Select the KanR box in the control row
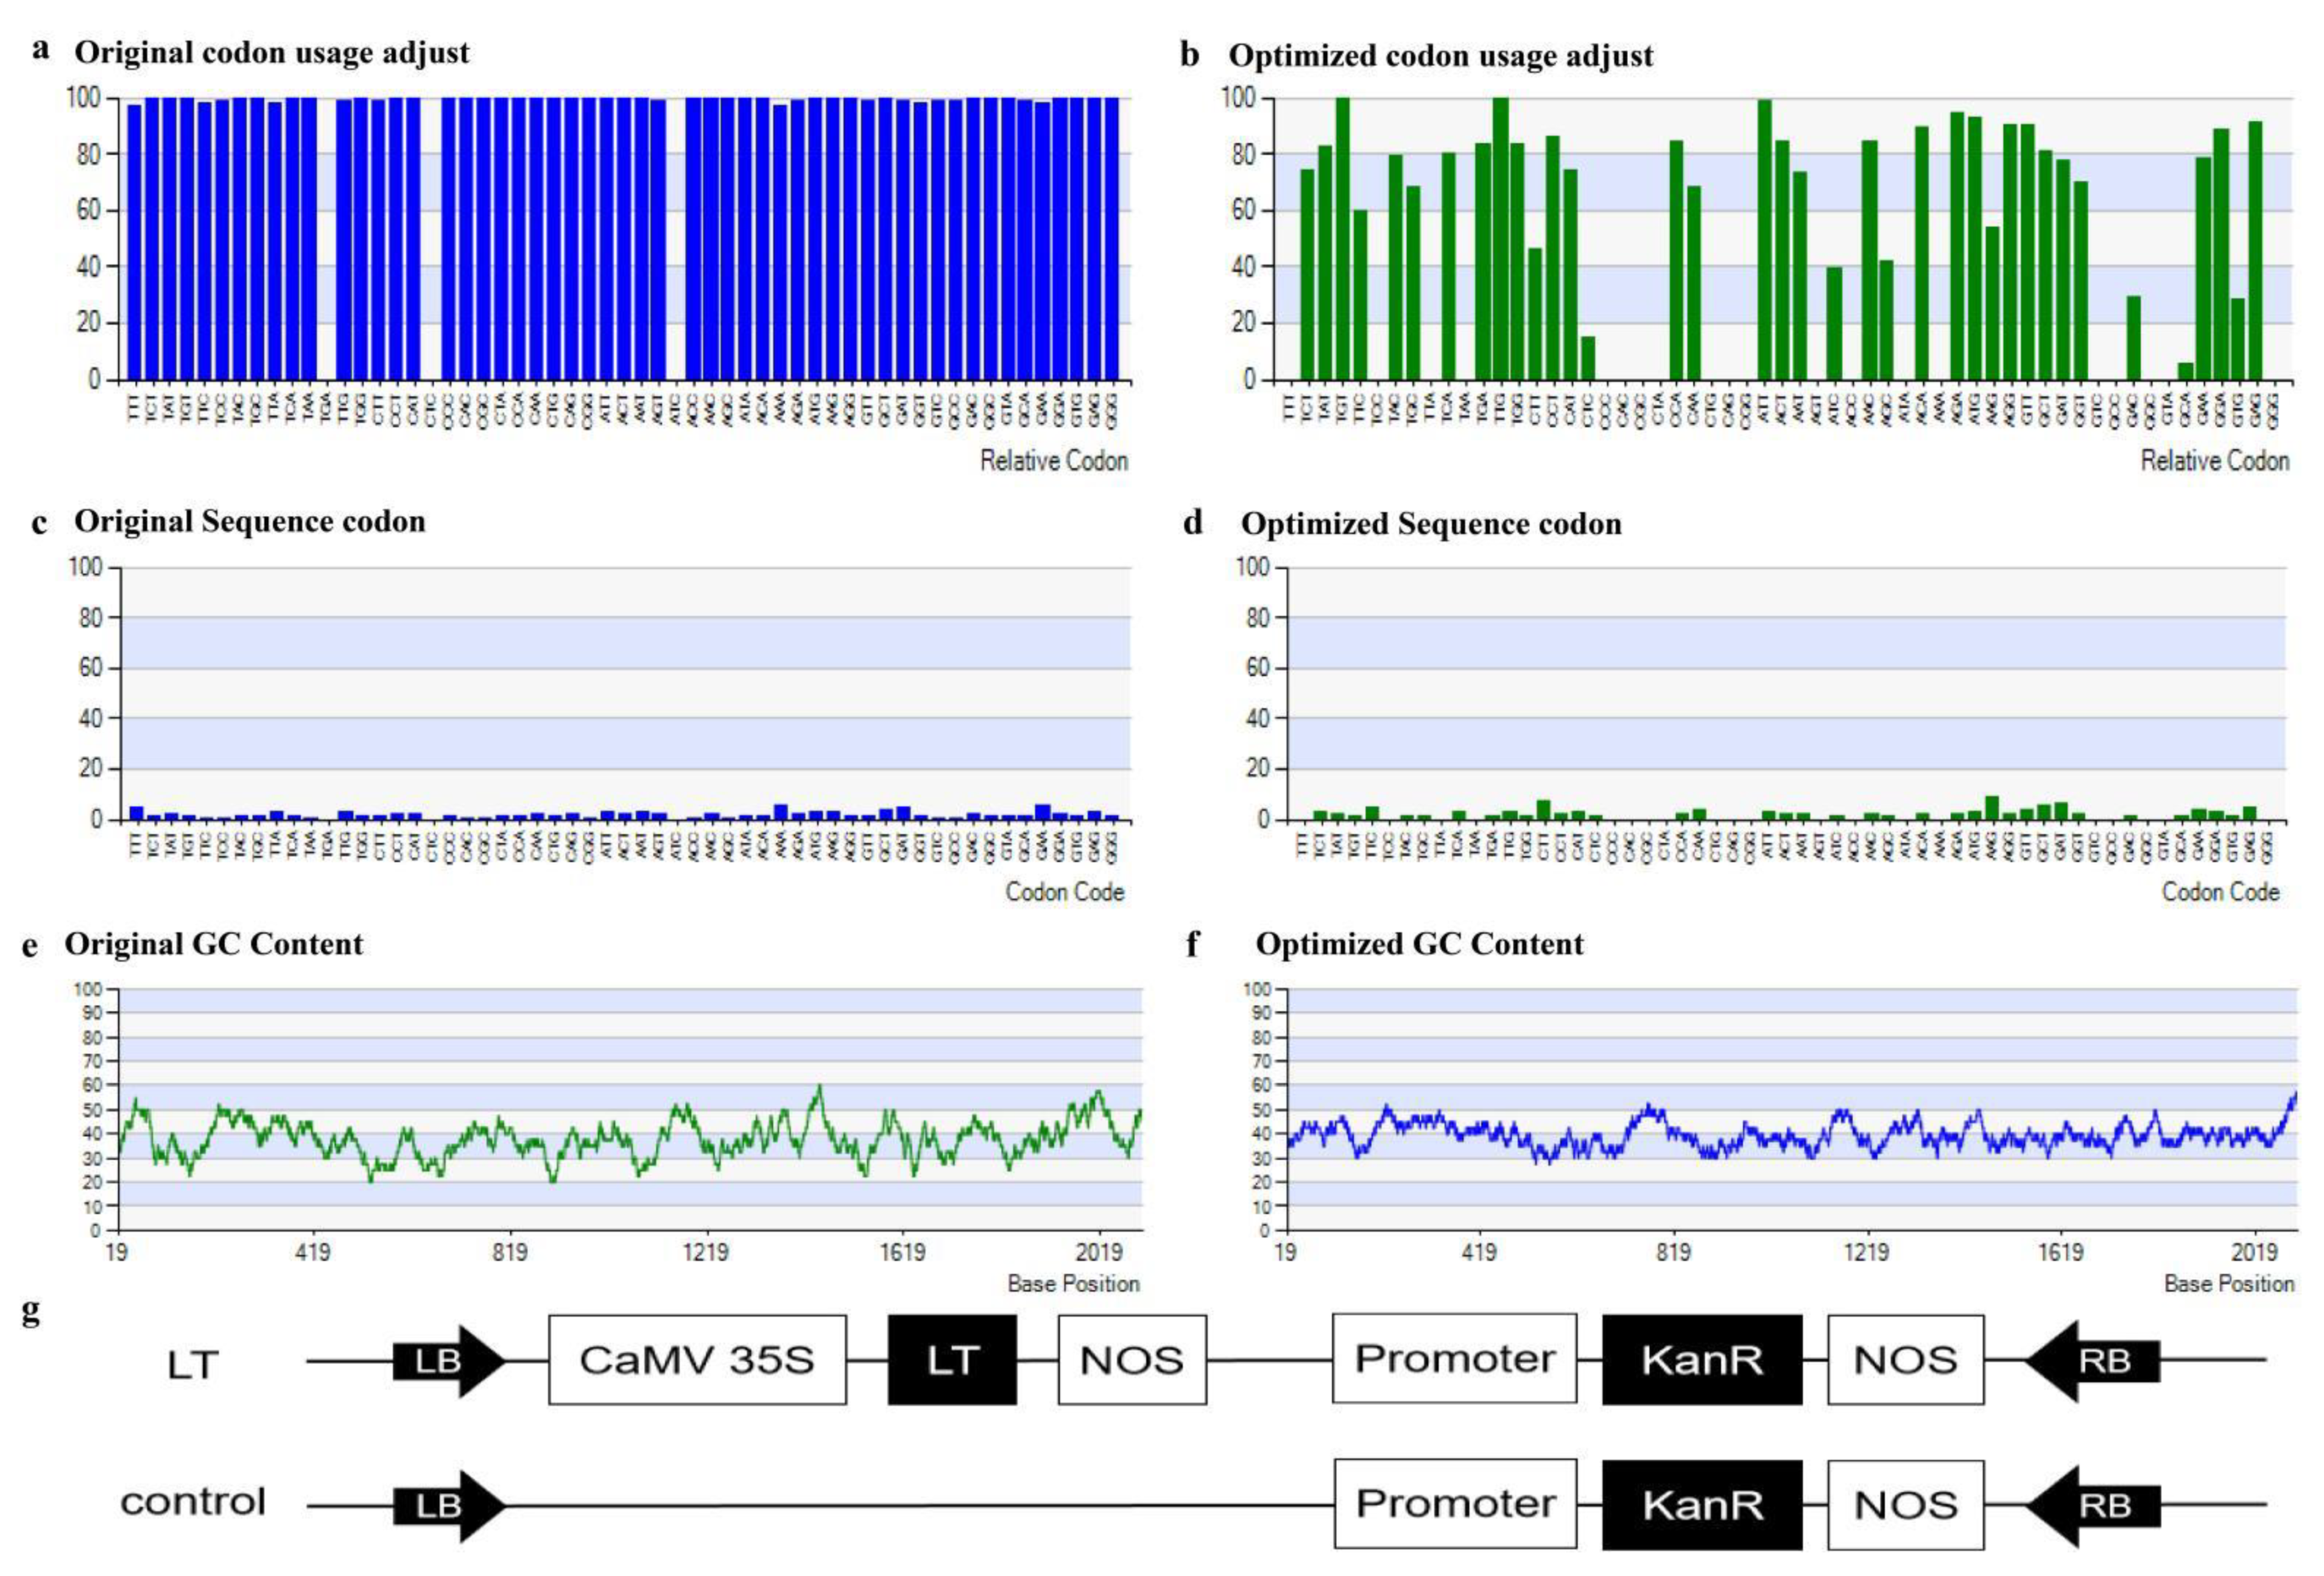The width and height of the screenshot is (2324, 1576). coord(1702,1505)
